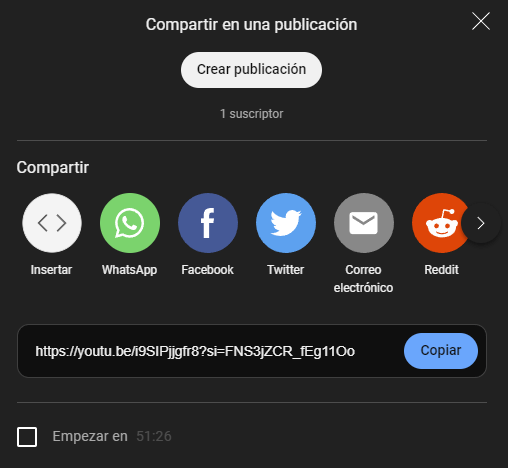Click the Facebook text label
Screen dimensions: 508x468
[x=208, y=270]
